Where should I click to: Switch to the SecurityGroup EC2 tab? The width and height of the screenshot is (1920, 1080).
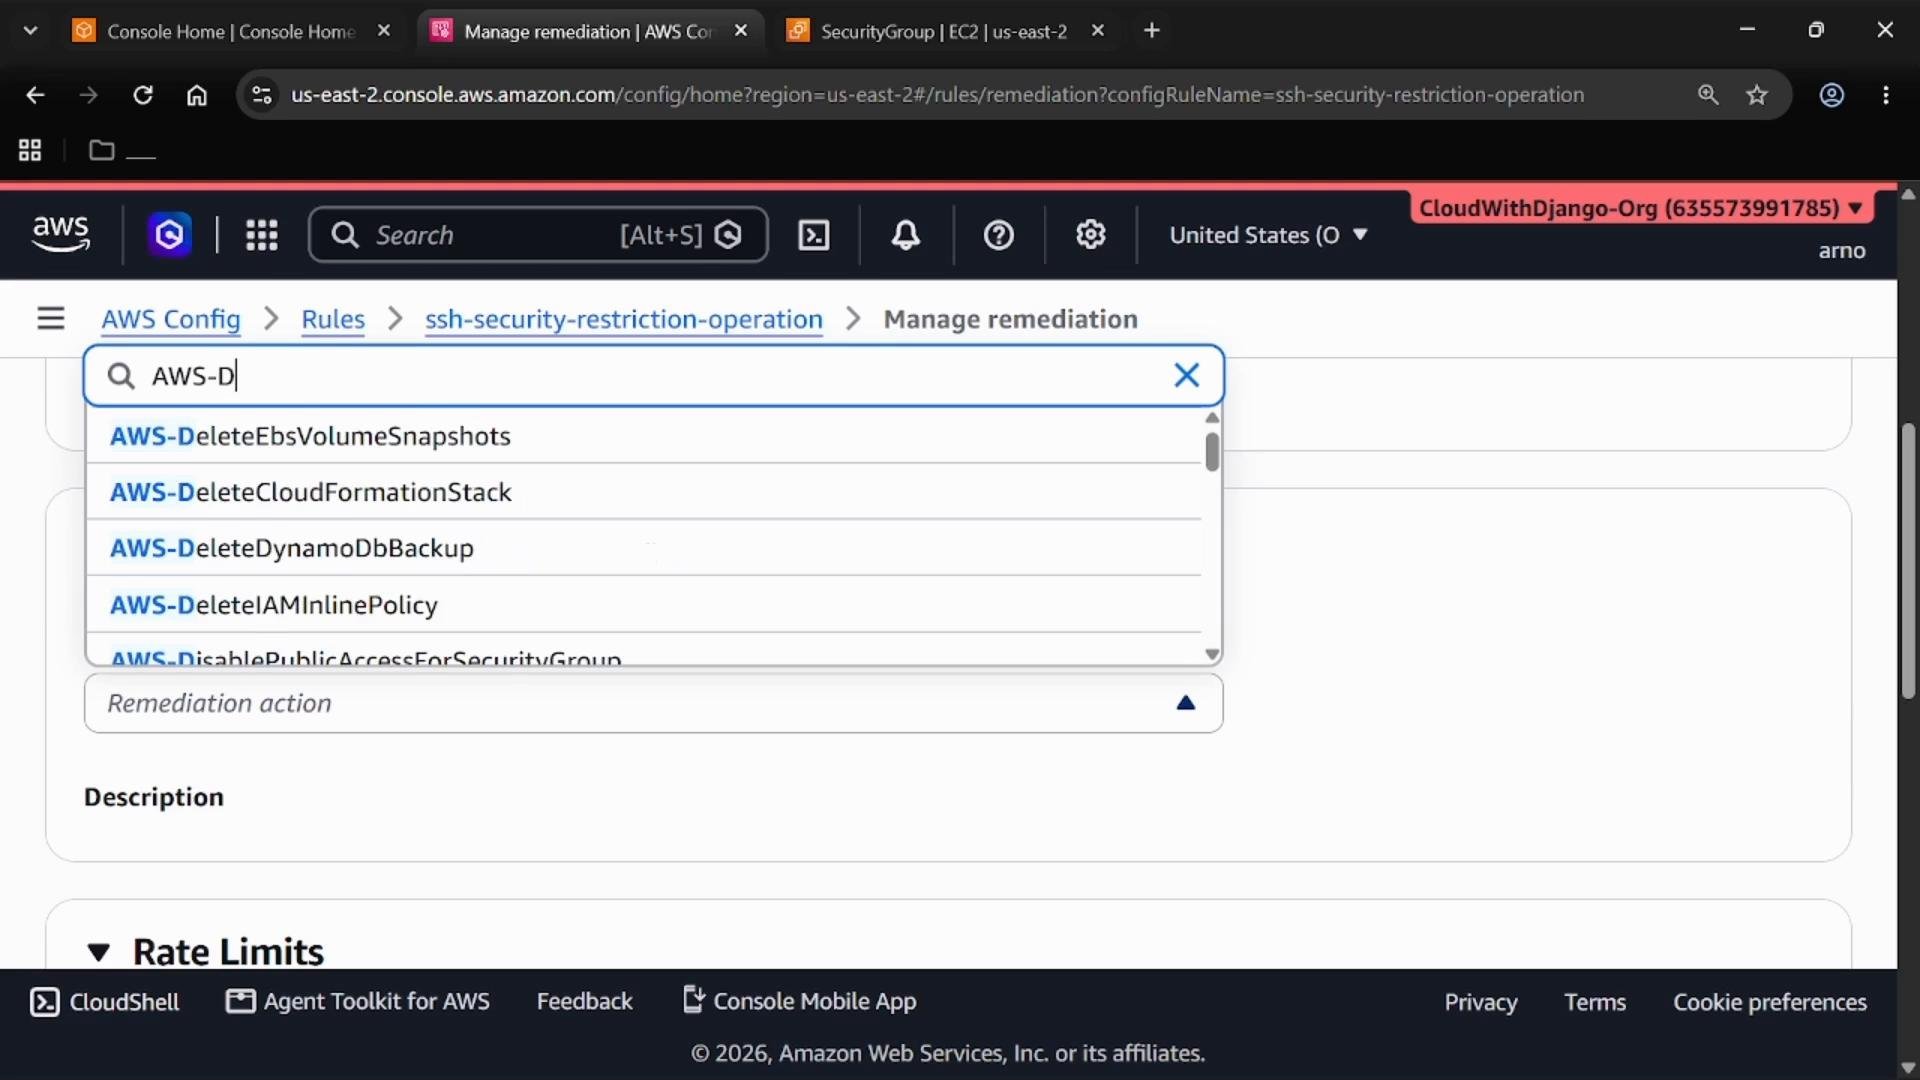943,31
